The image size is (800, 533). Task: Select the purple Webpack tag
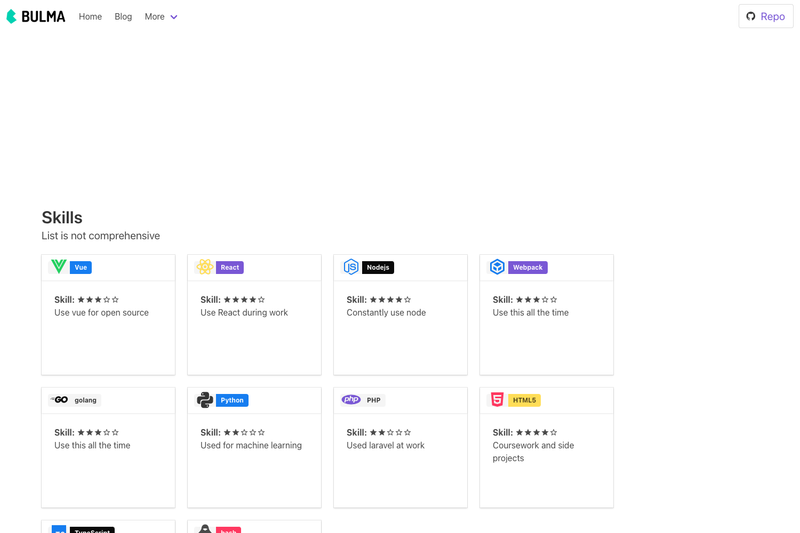click(x=528, y=267)
